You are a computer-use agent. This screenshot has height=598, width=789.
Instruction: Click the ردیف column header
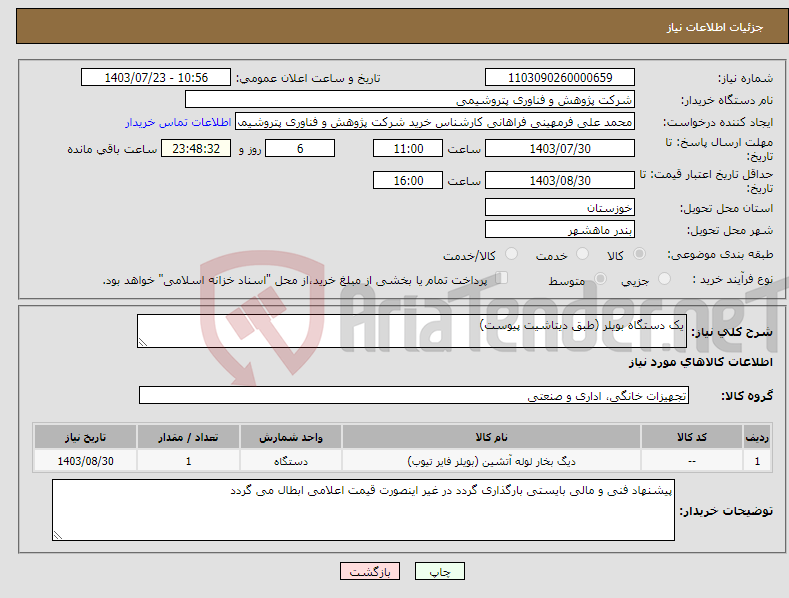pyautogui.click(x=757, y=437)
